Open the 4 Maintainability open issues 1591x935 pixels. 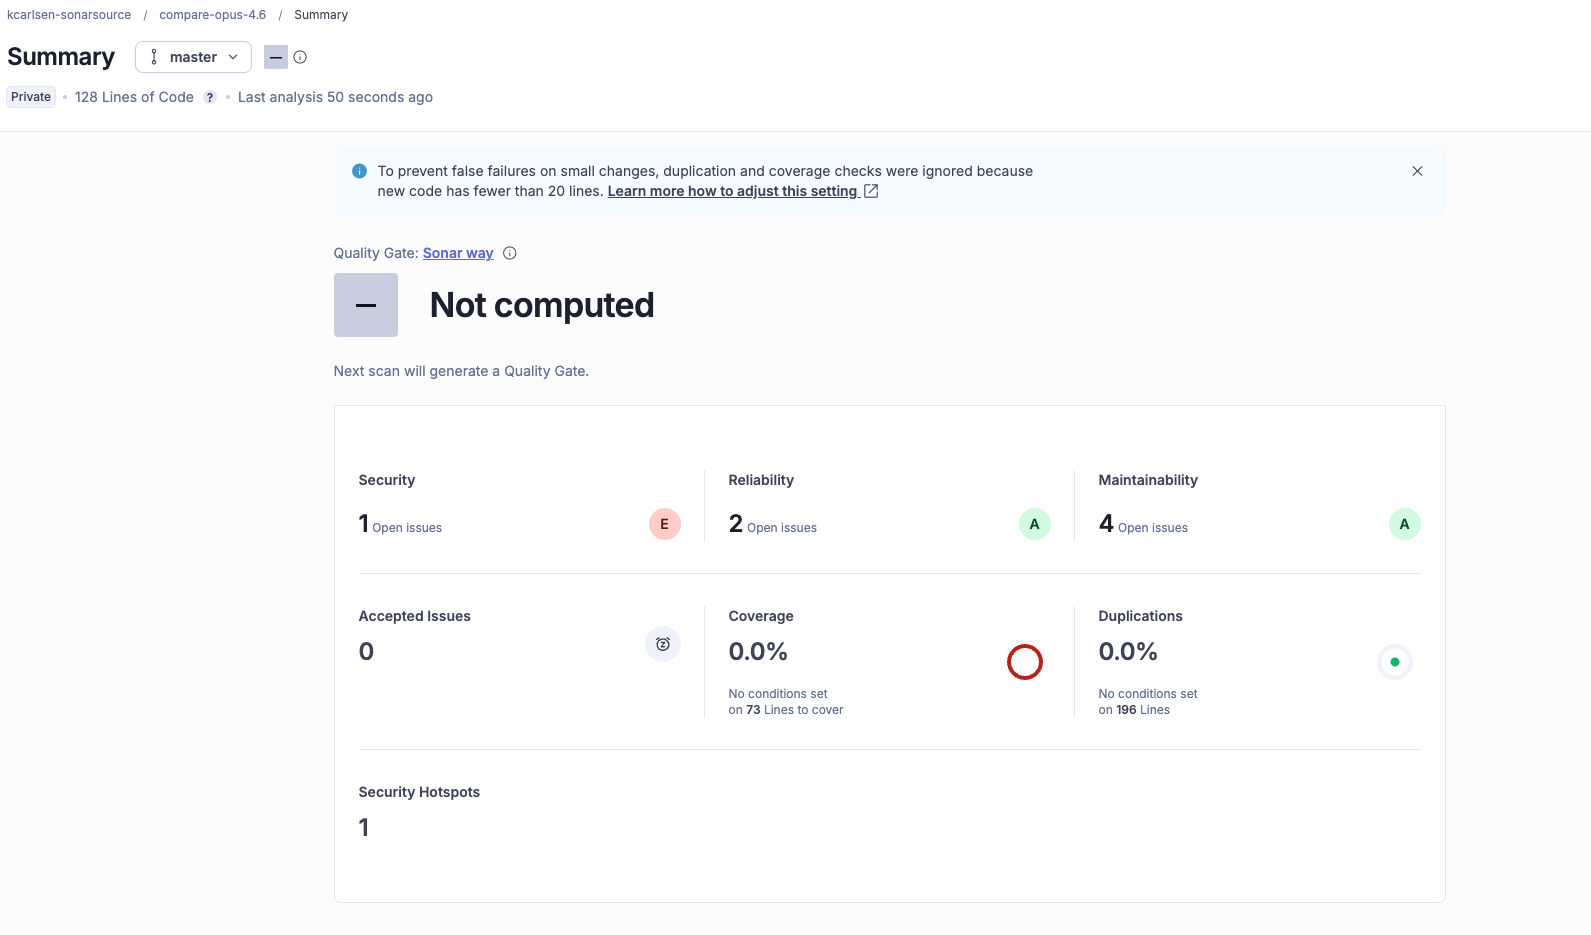[1106, 524]
